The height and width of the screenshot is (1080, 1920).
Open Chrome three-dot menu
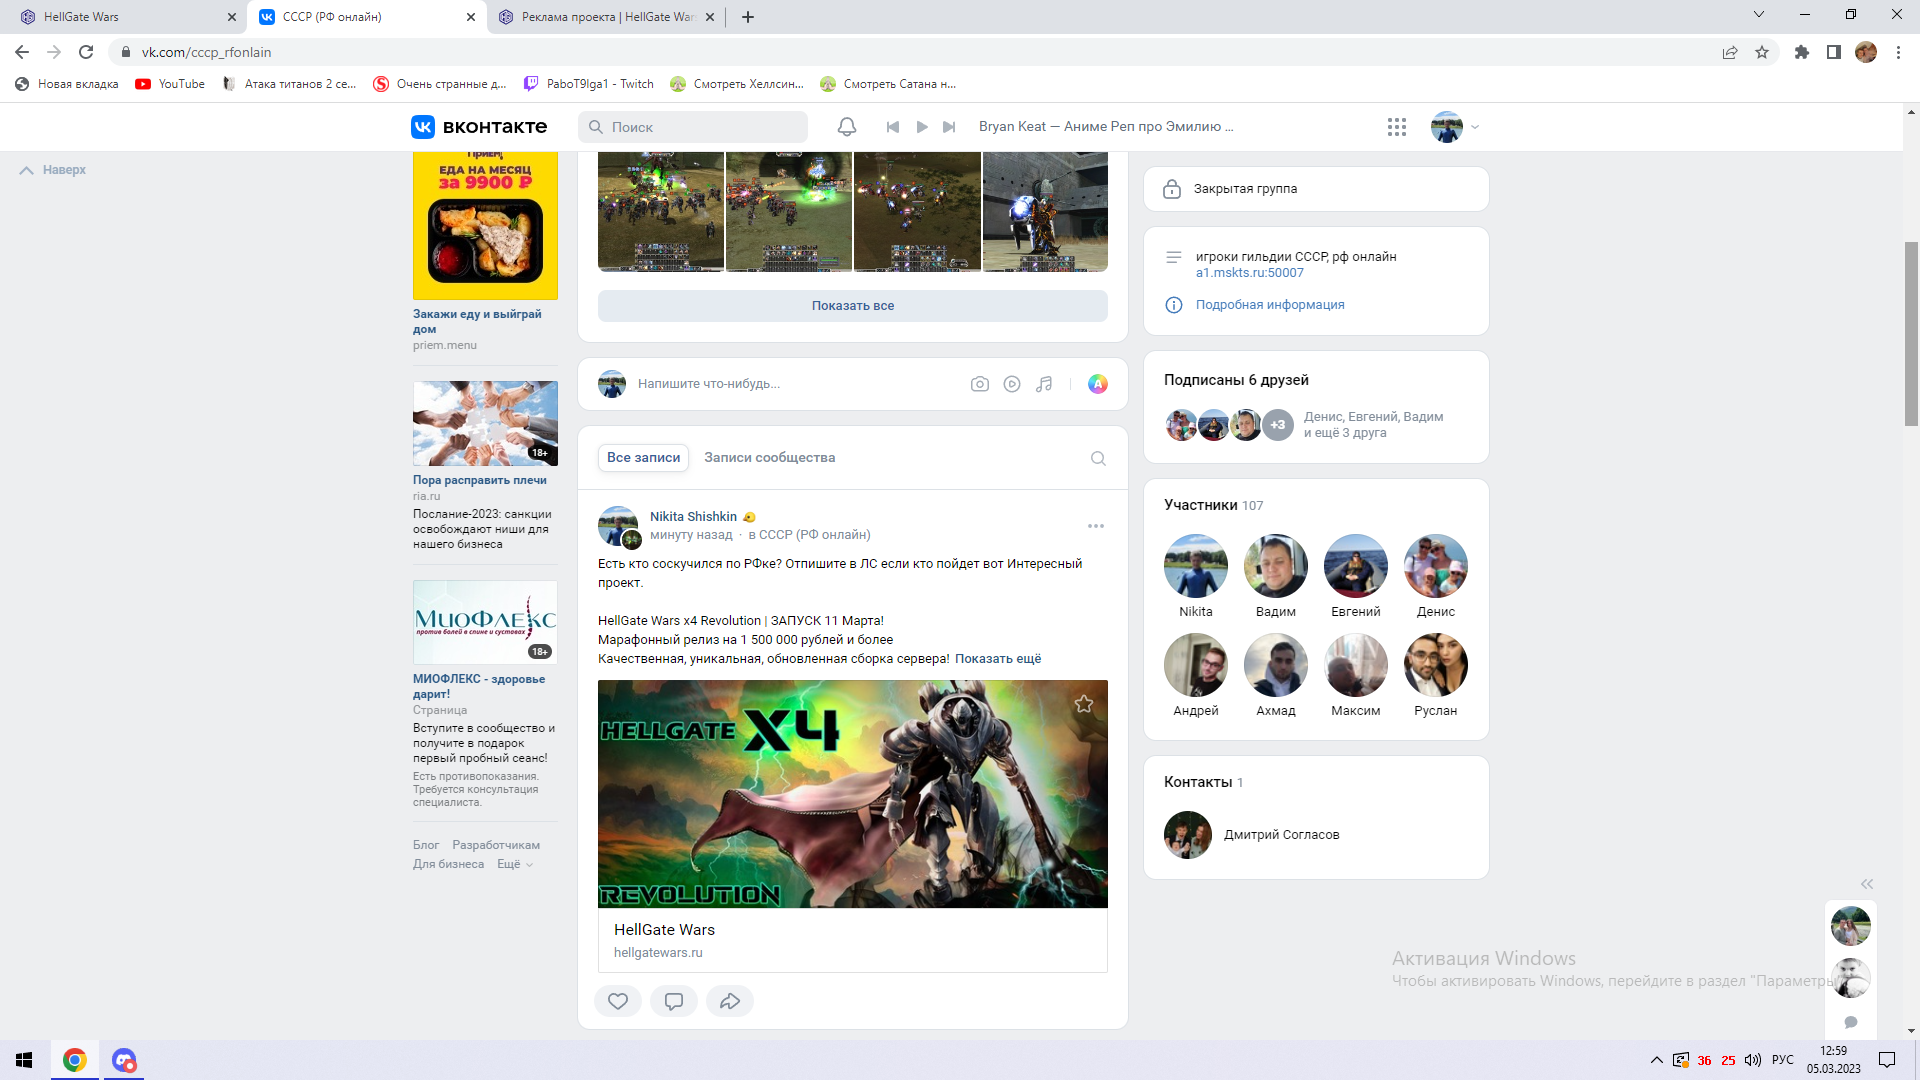(1898, 52)
